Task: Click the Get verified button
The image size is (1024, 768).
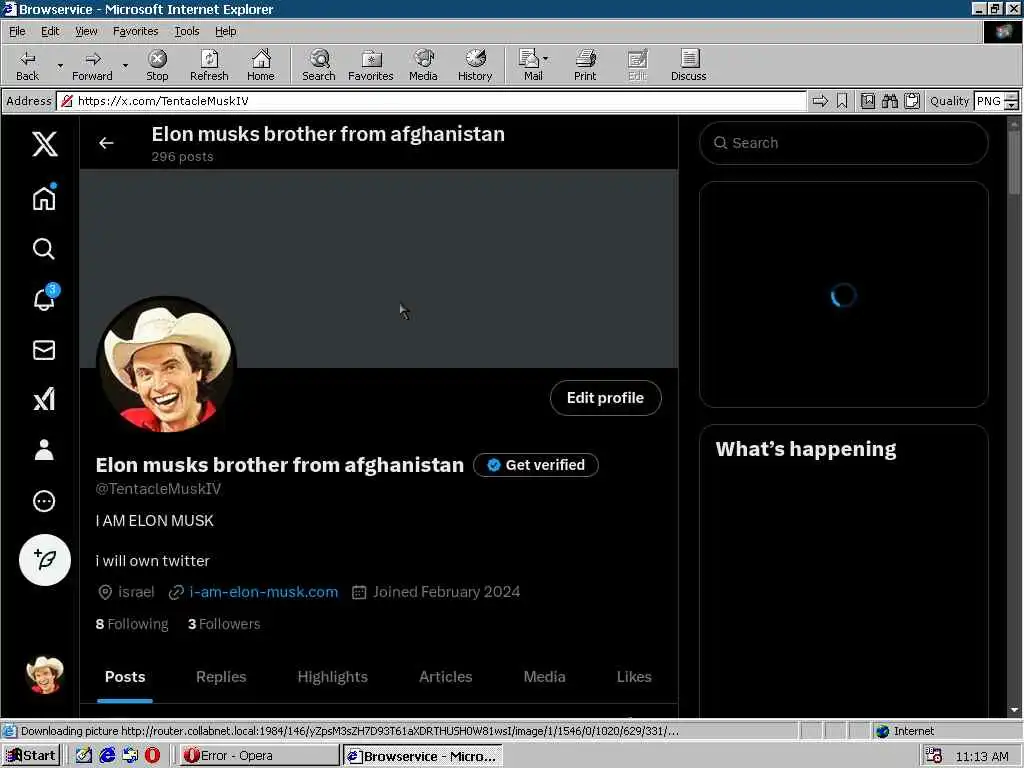Action: pyautogui.click(x=536, y=465)
